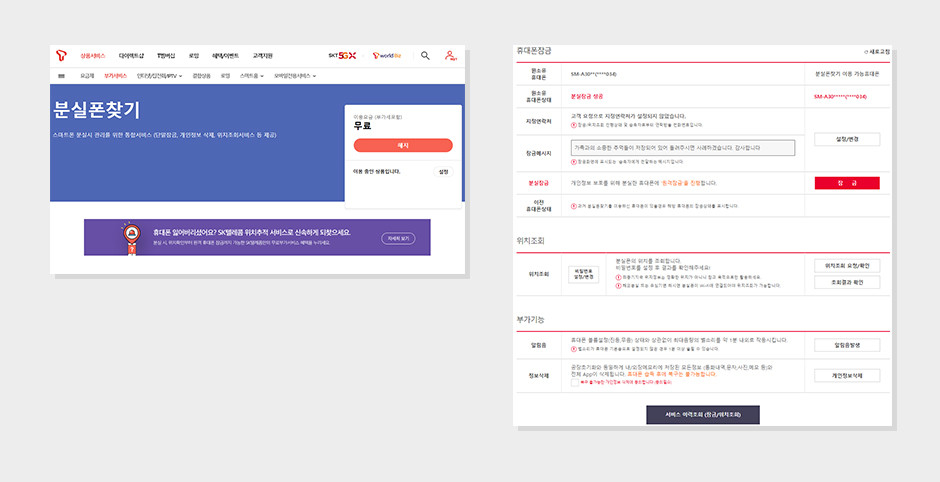The height and width of the screenshot is (482, 940).
Task: Check the 정보삭제 consent checkbox
Action: pos(575,381)
